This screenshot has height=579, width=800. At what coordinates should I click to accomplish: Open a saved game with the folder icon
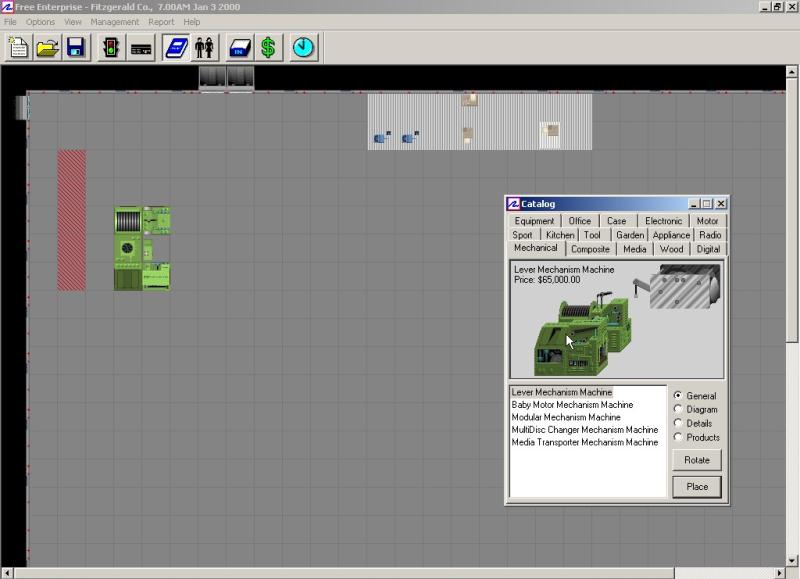coord(47,47)
